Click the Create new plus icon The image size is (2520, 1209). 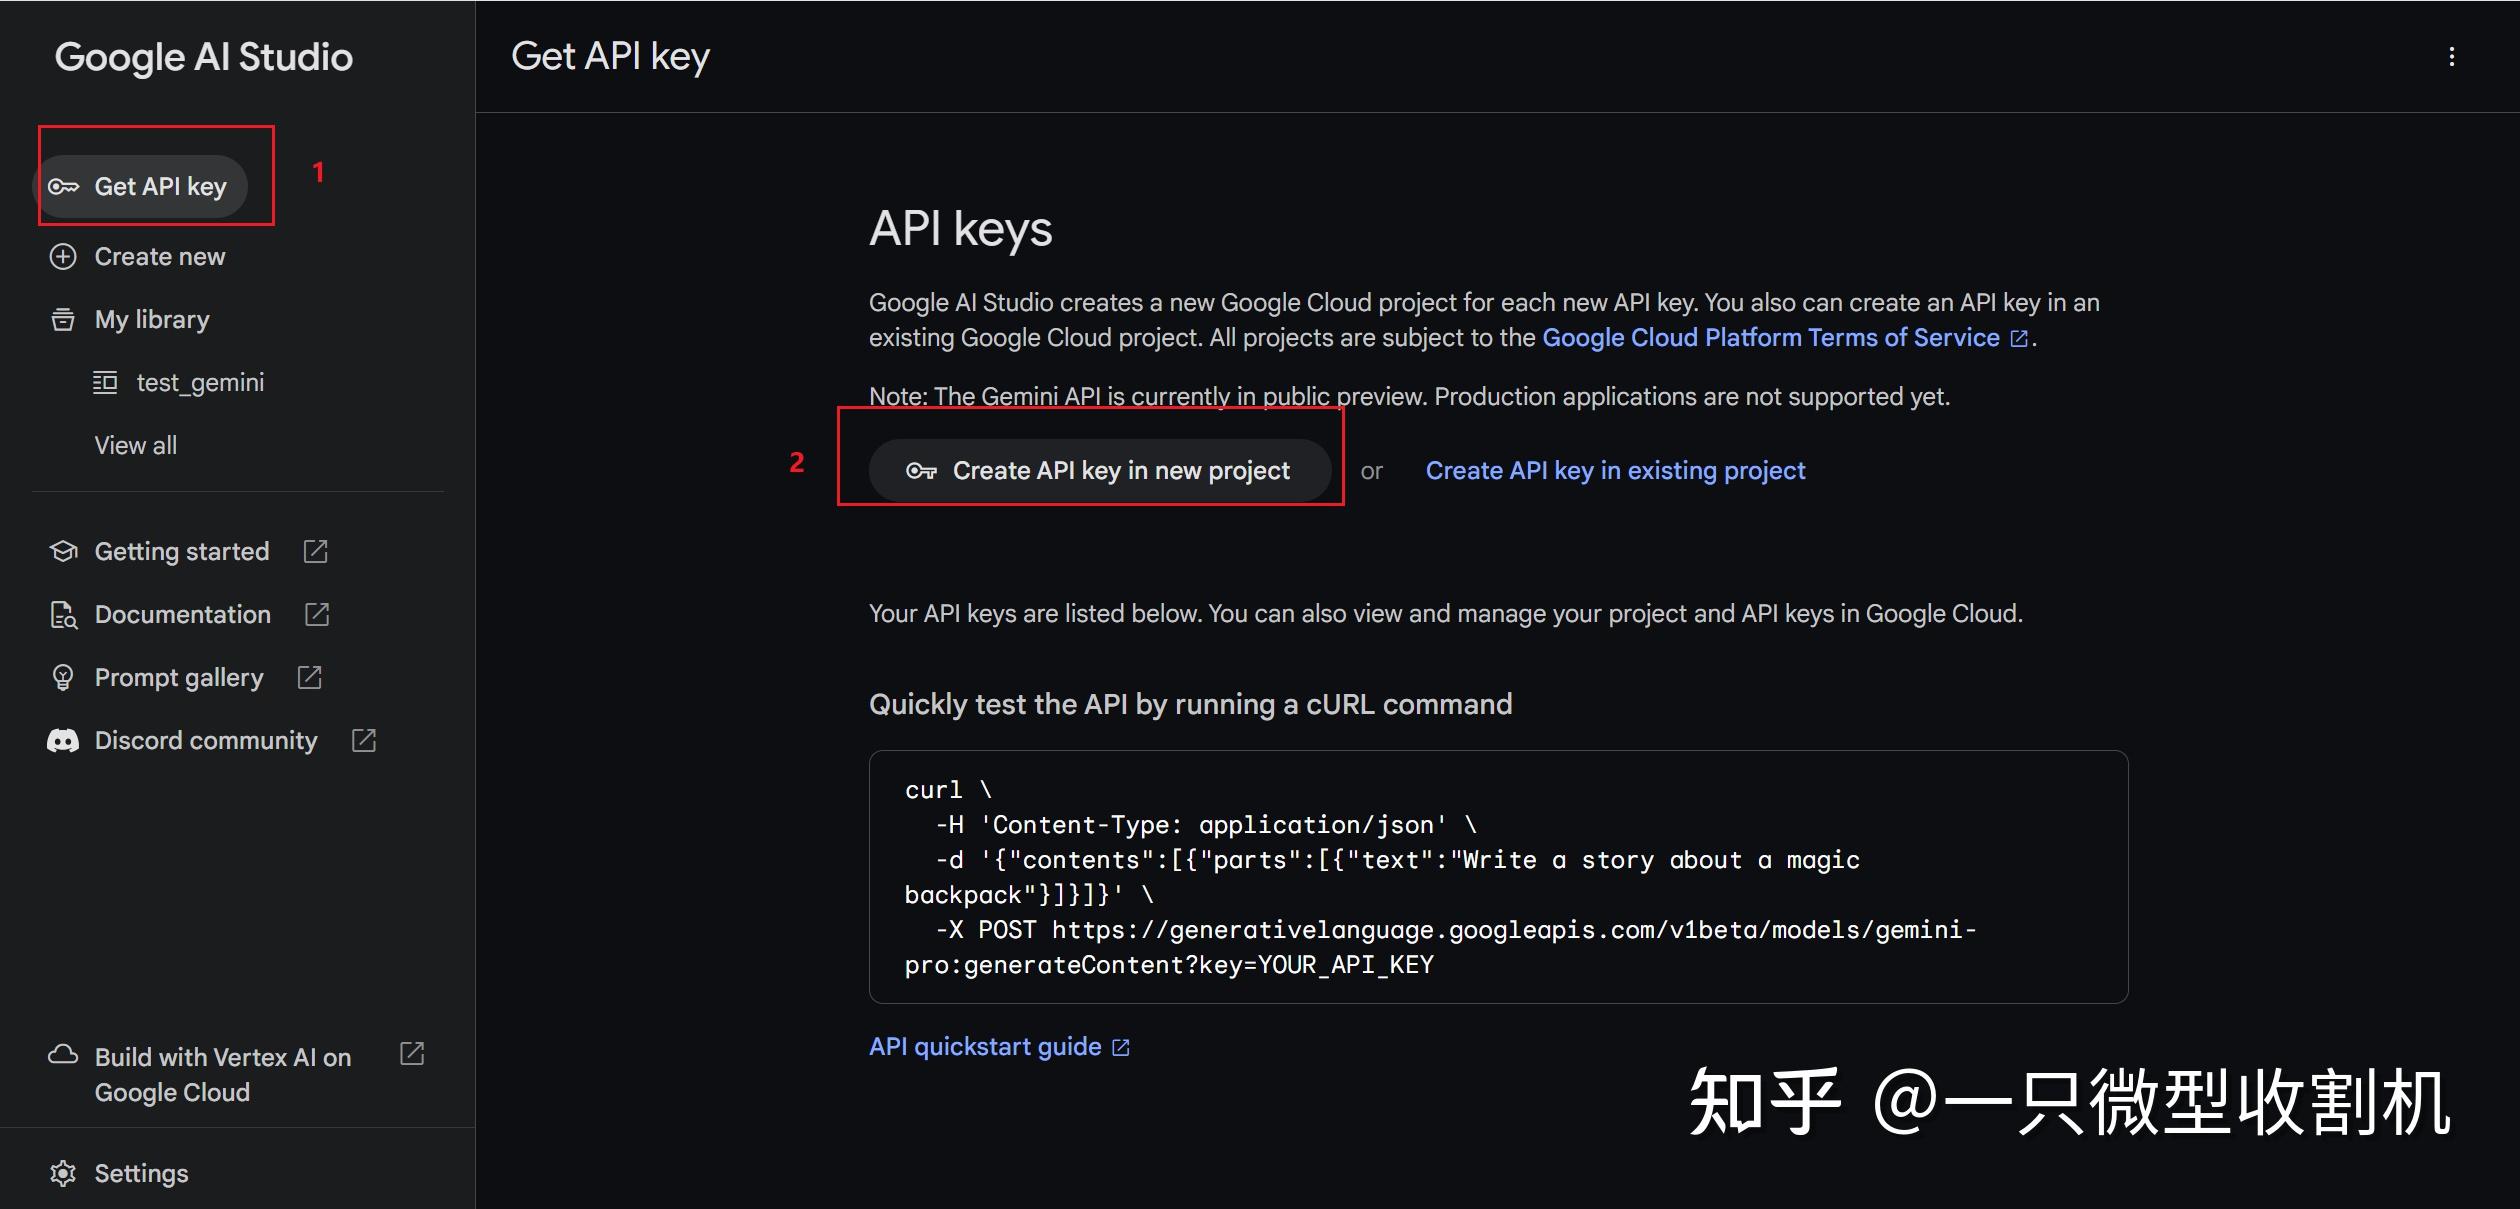pyautogui.click(x=62, y=257)
